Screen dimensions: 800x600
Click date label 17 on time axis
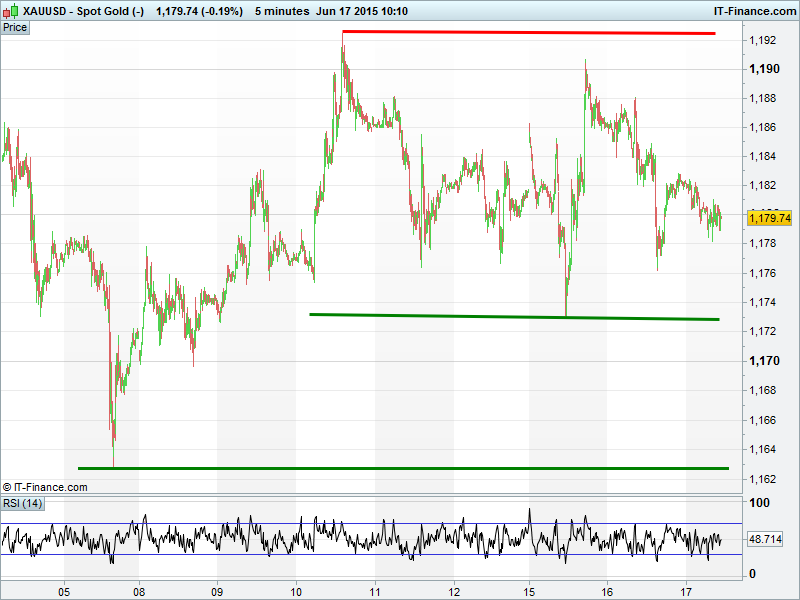click(686, 590)
